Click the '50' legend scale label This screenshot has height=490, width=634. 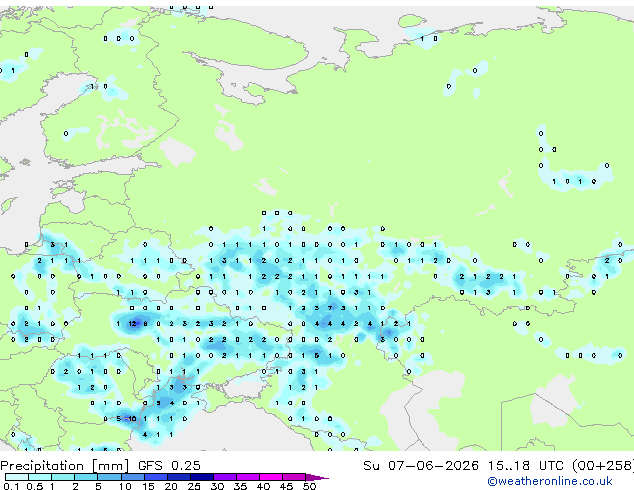click(x=309, y=486)
